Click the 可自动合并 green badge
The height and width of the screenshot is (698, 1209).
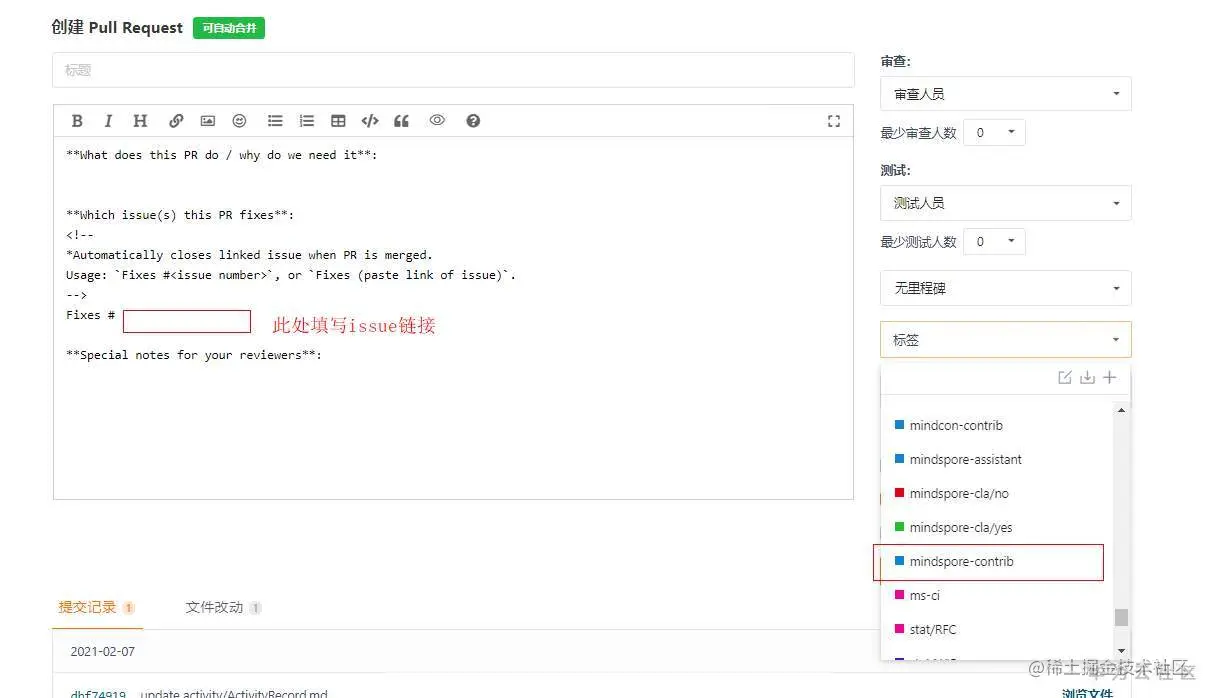tap(229, 28)
